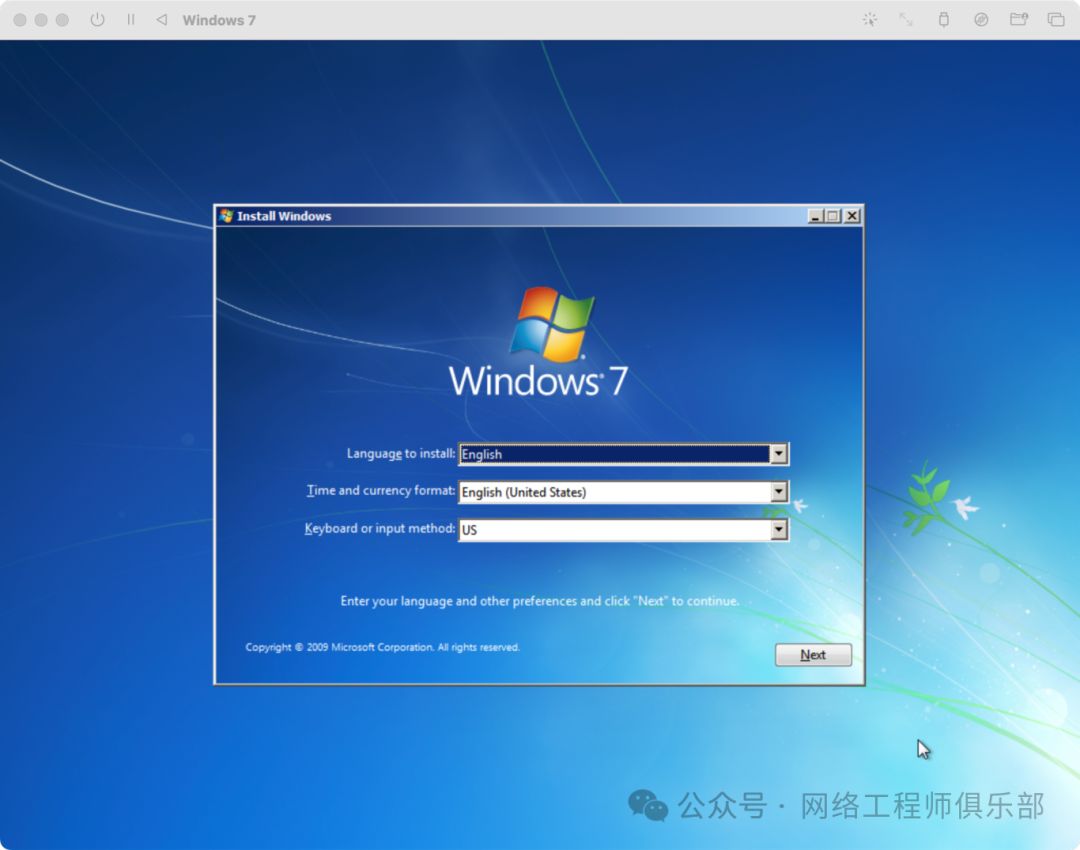Minimize the Install Windows dialog
Viewport: 1080px width, 850px height.
pos(816,216)
